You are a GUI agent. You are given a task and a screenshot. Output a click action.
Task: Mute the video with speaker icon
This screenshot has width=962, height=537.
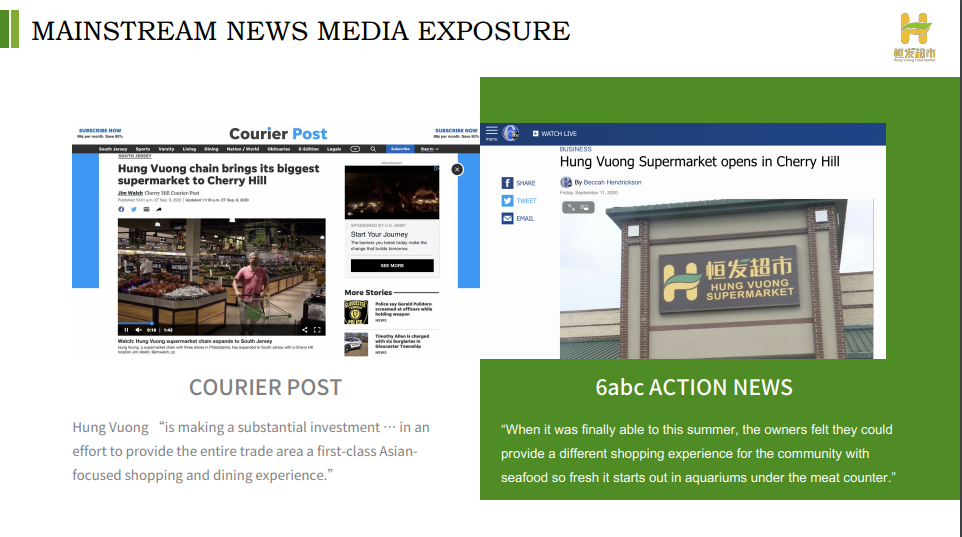[x=138, y=330]
